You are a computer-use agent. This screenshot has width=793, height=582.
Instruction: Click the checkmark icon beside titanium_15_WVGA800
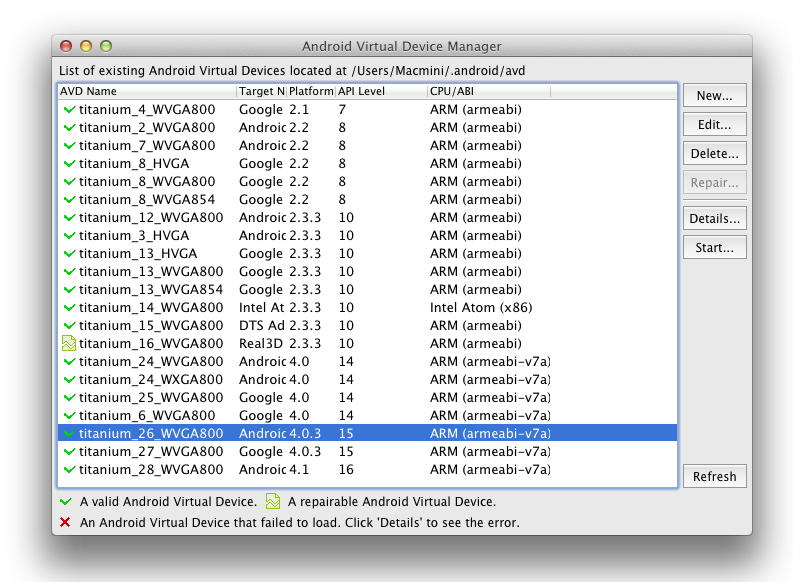69,325
